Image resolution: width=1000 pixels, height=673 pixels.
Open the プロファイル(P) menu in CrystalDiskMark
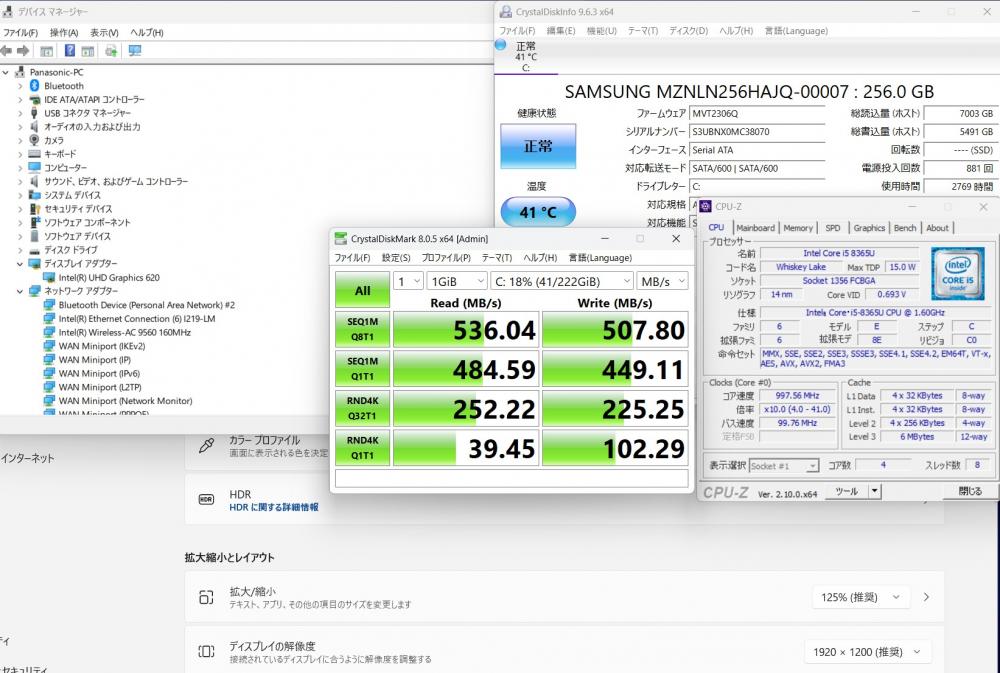point(446,258)
